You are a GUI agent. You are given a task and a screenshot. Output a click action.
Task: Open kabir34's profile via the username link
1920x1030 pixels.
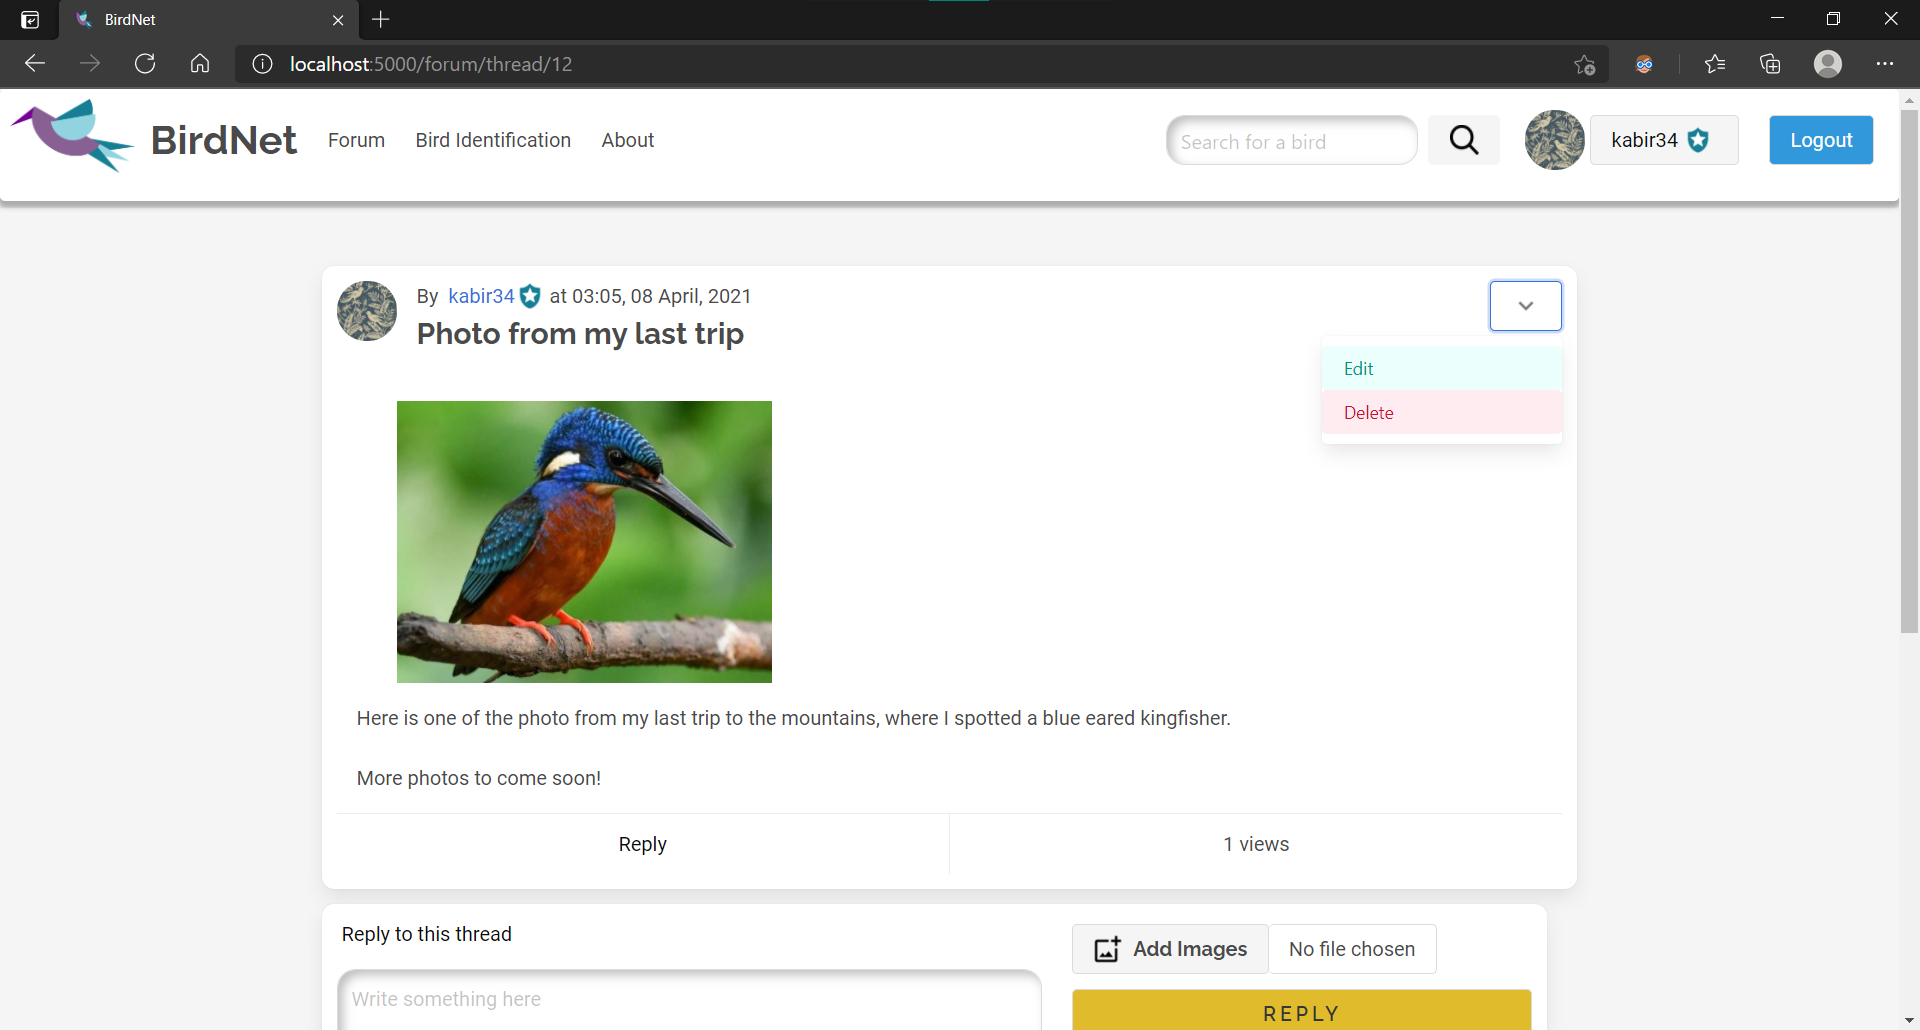tap(480, 296)
